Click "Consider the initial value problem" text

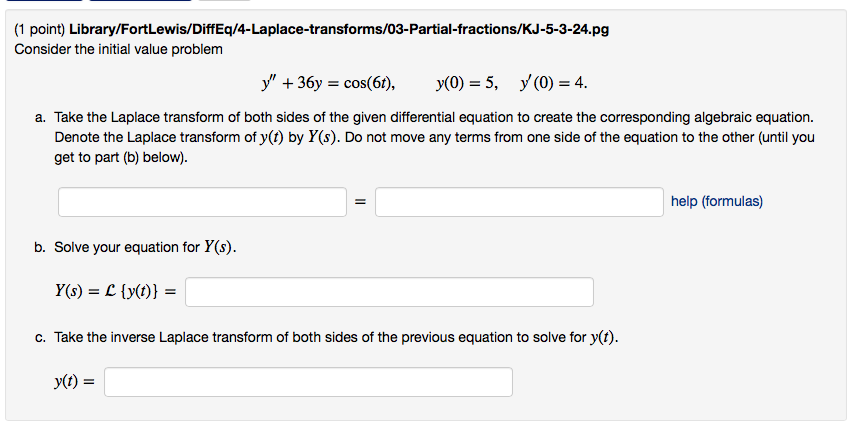coord(119,49)
